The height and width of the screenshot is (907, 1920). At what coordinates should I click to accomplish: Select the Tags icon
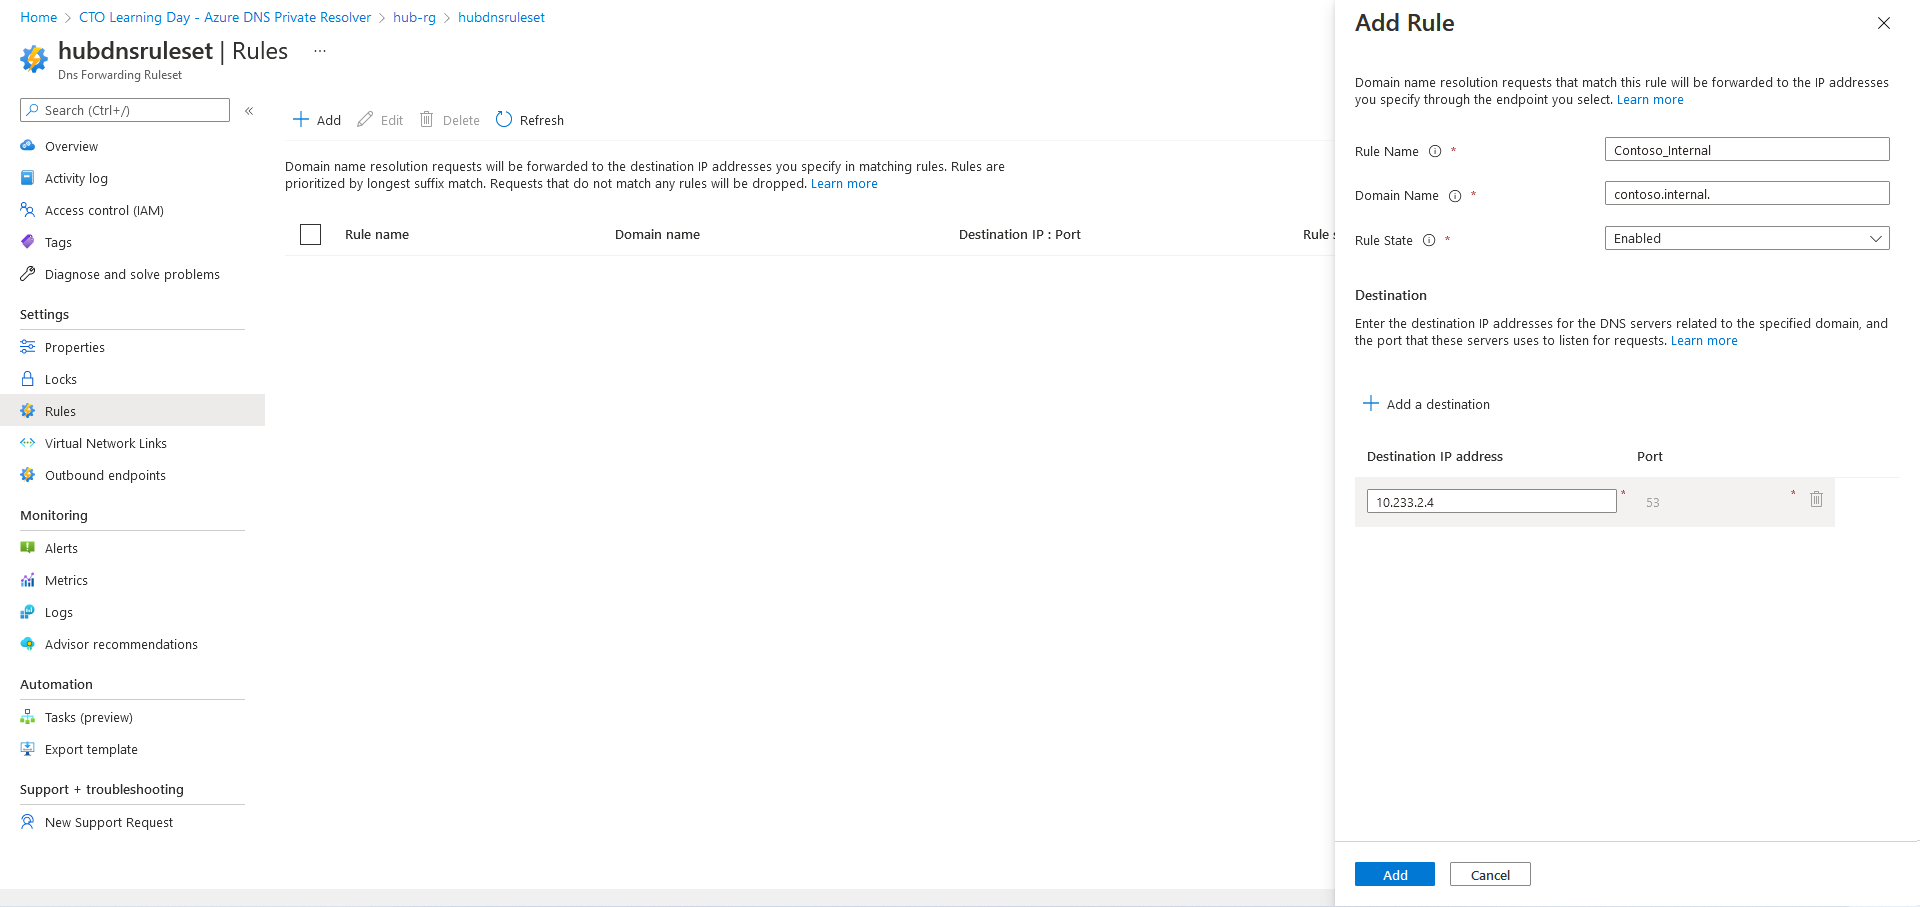(28, 242)
